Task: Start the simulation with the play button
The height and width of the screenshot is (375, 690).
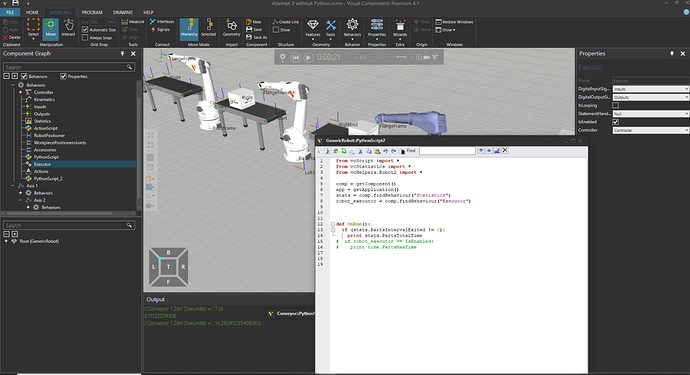Action: click(x=308, y=57)
